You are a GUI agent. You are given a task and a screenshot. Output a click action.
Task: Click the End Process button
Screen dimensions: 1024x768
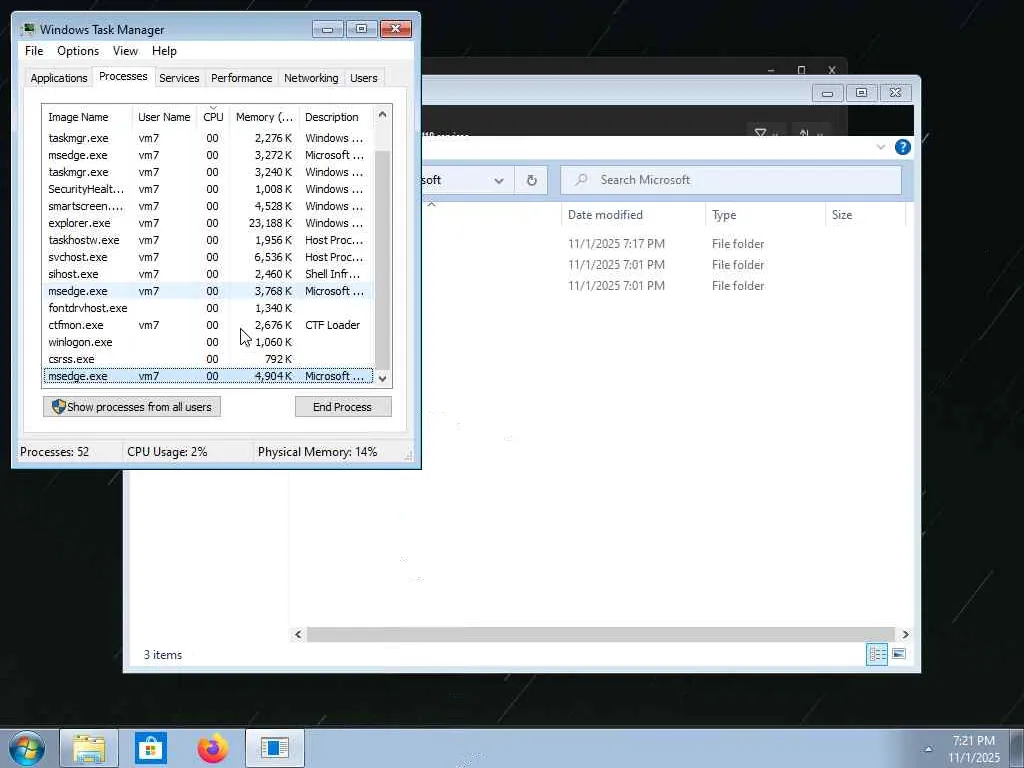(343, 407)
